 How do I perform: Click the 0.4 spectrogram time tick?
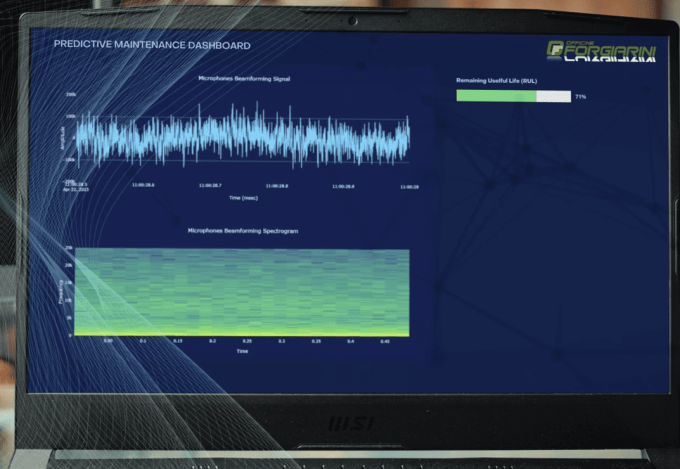click(x=350, y=341)
